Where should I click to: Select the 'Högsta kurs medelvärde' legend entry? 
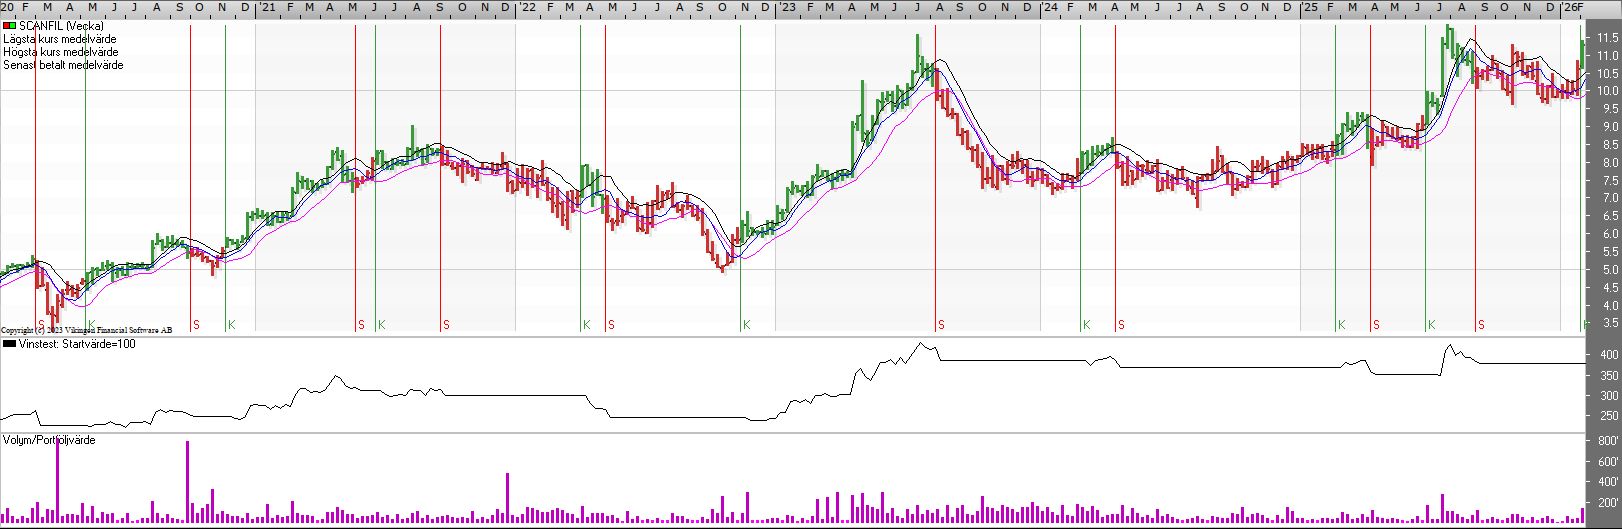[x=60, y=52]
